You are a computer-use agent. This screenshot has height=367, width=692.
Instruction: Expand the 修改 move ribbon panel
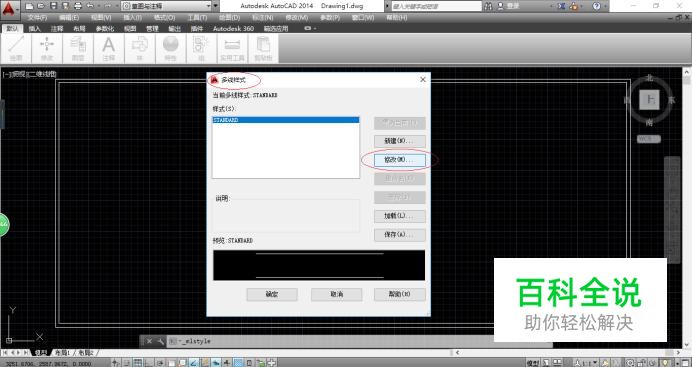pyautogui.click(x=47, y=49)
